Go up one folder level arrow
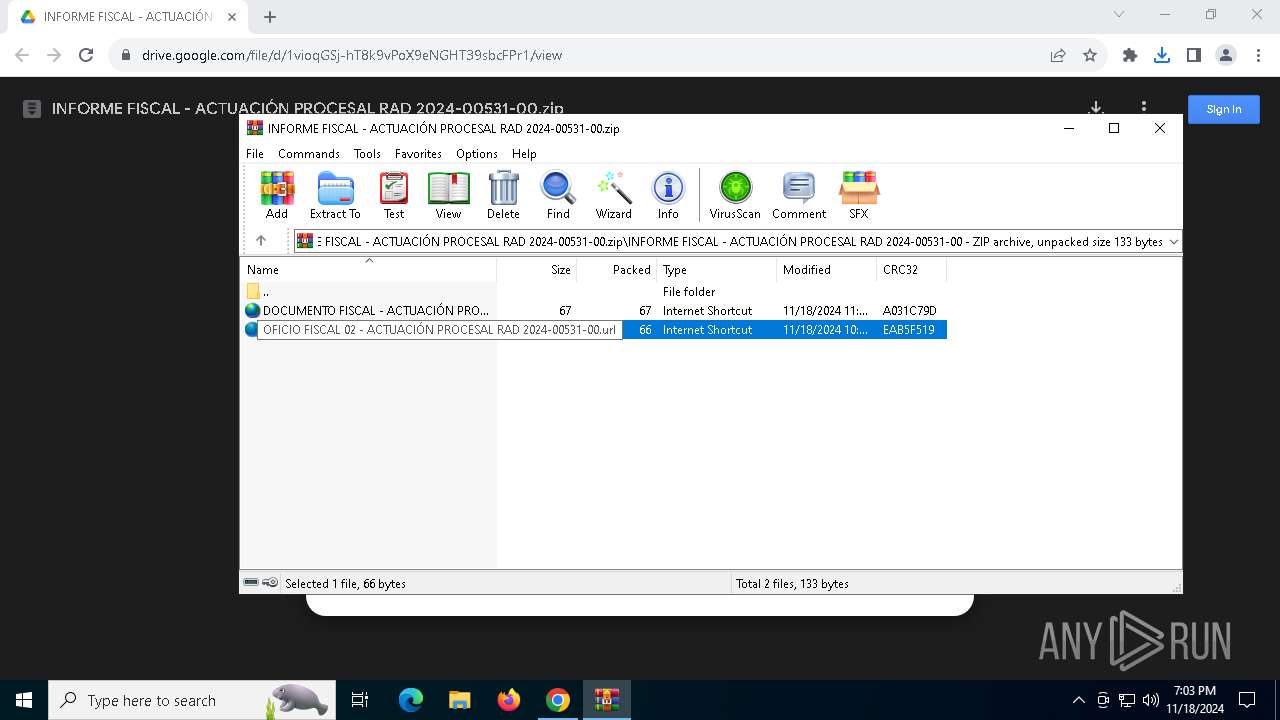Viewport: 1280px width, 720px height. [x=261, y=241]
